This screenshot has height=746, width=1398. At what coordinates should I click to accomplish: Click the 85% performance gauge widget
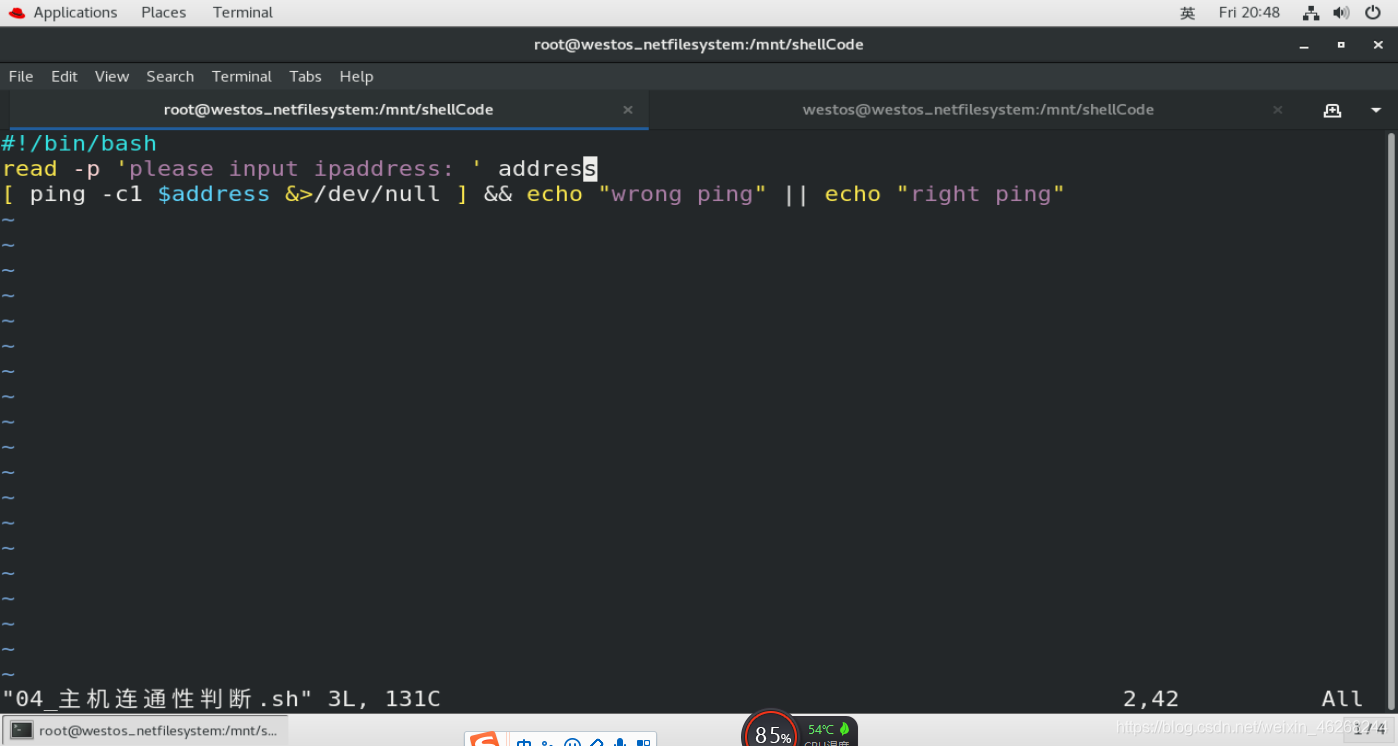tap(770, 732)
